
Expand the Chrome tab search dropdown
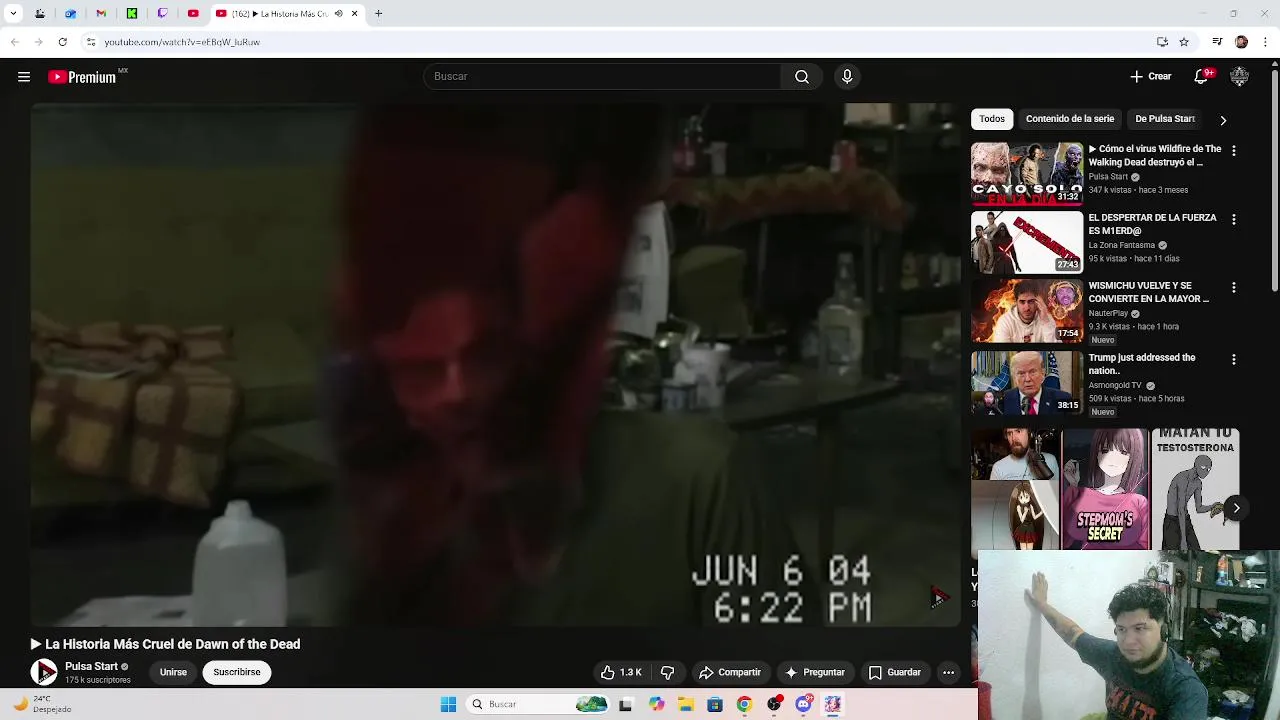click(13, 14)
